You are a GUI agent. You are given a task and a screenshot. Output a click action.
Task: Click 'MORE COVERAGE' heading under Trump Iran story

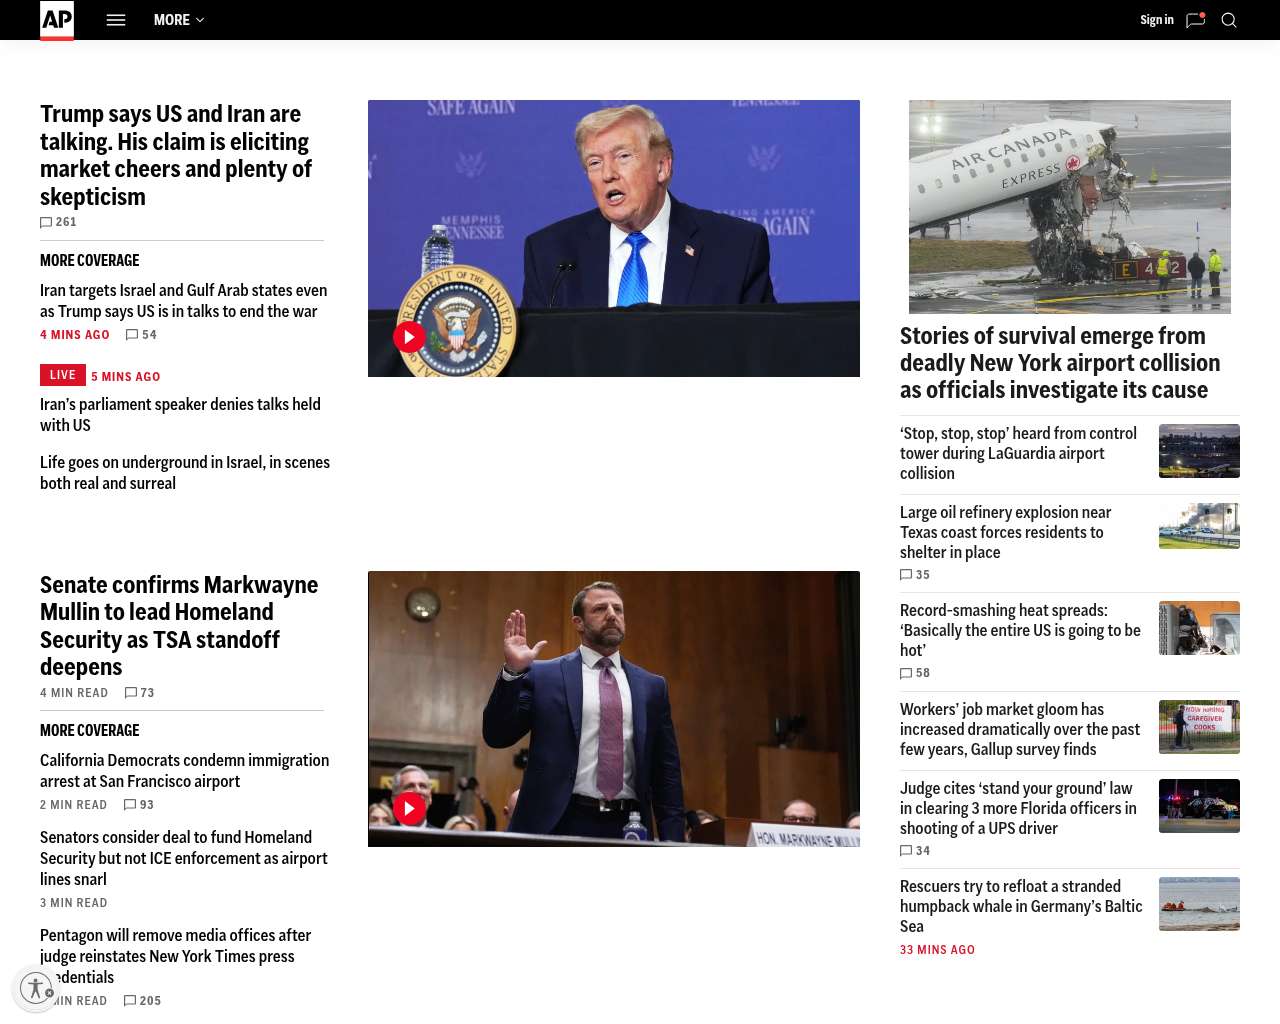90,260
